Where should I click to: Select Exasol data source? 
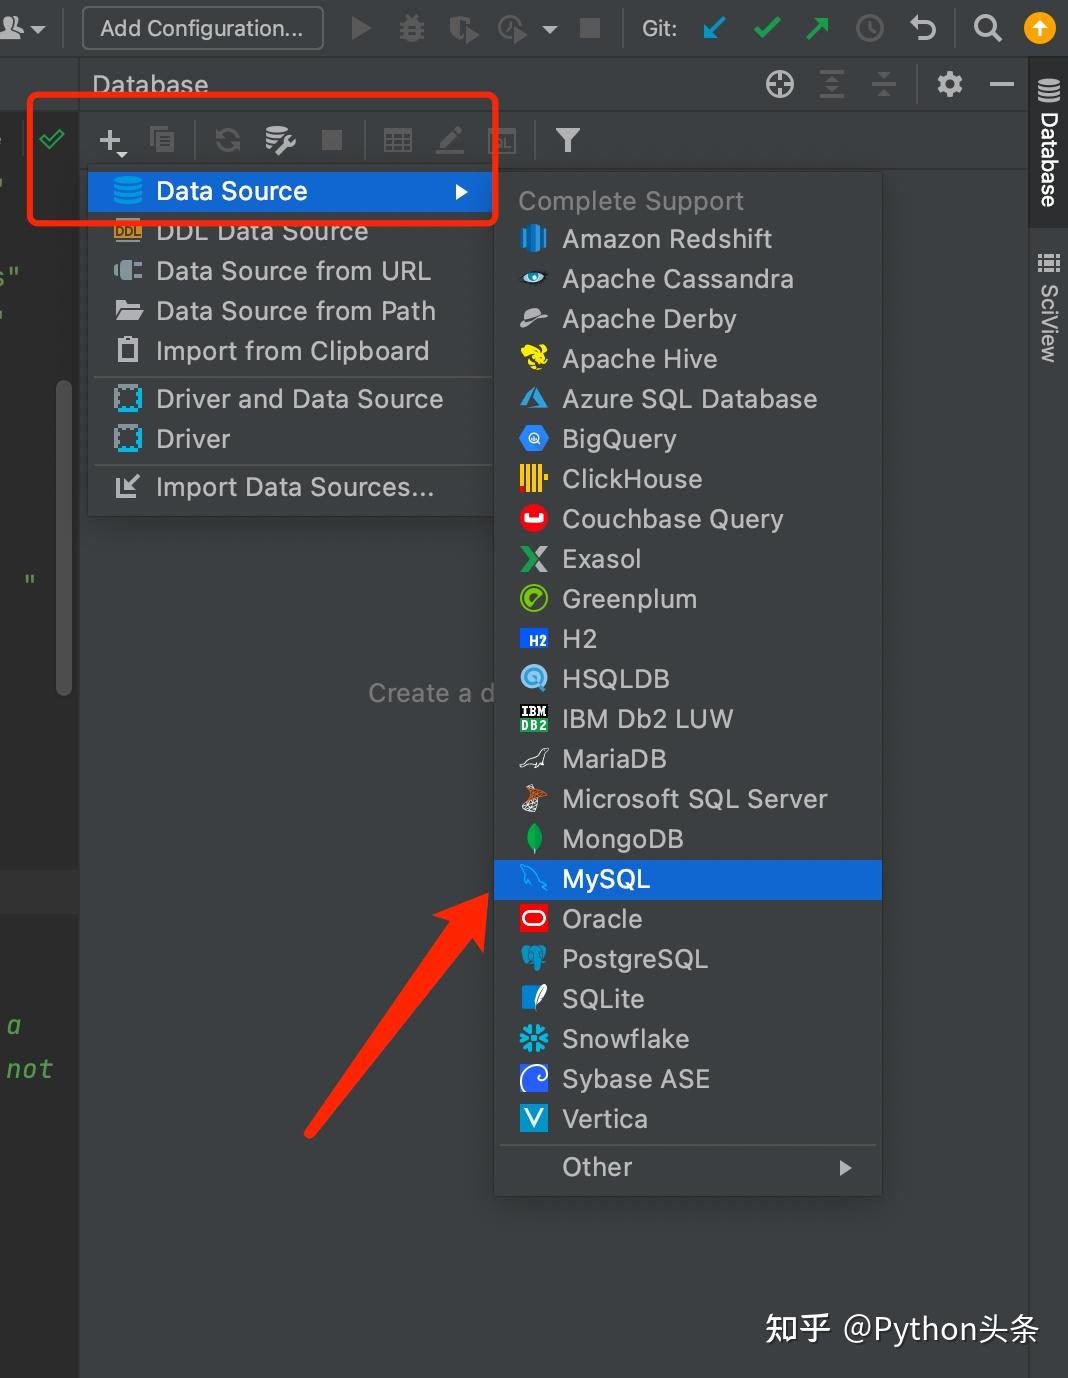coord(688,559)
